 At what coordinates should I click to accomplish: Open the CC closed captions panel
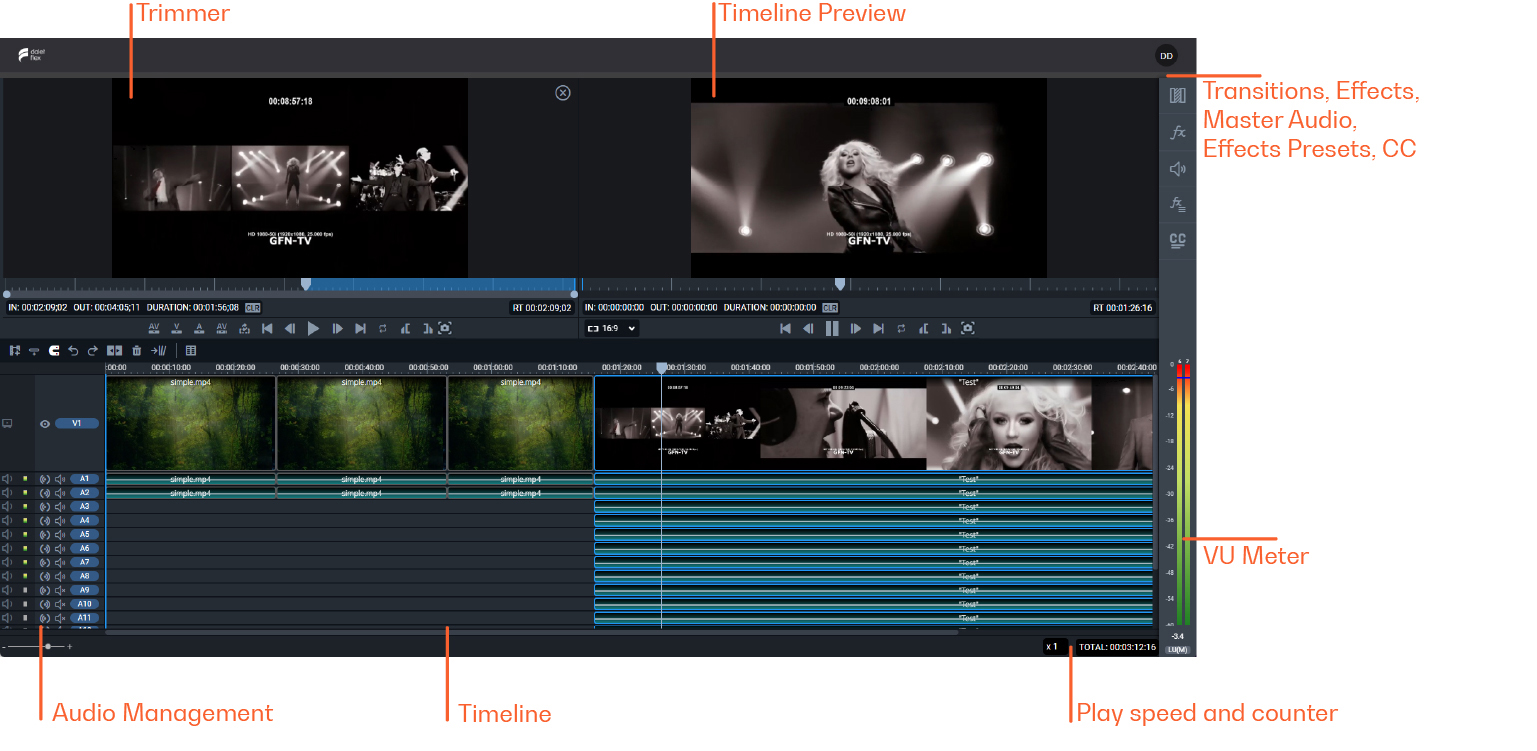[1177, 240]
